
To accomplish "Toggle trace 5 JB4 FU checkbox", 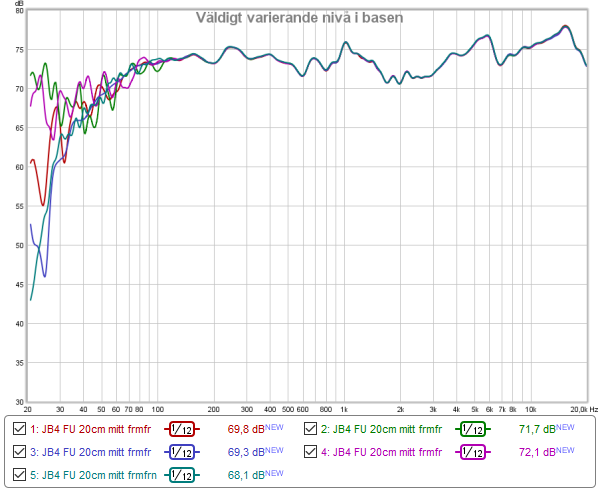I will pyautogui.click(x=19, y=475).
